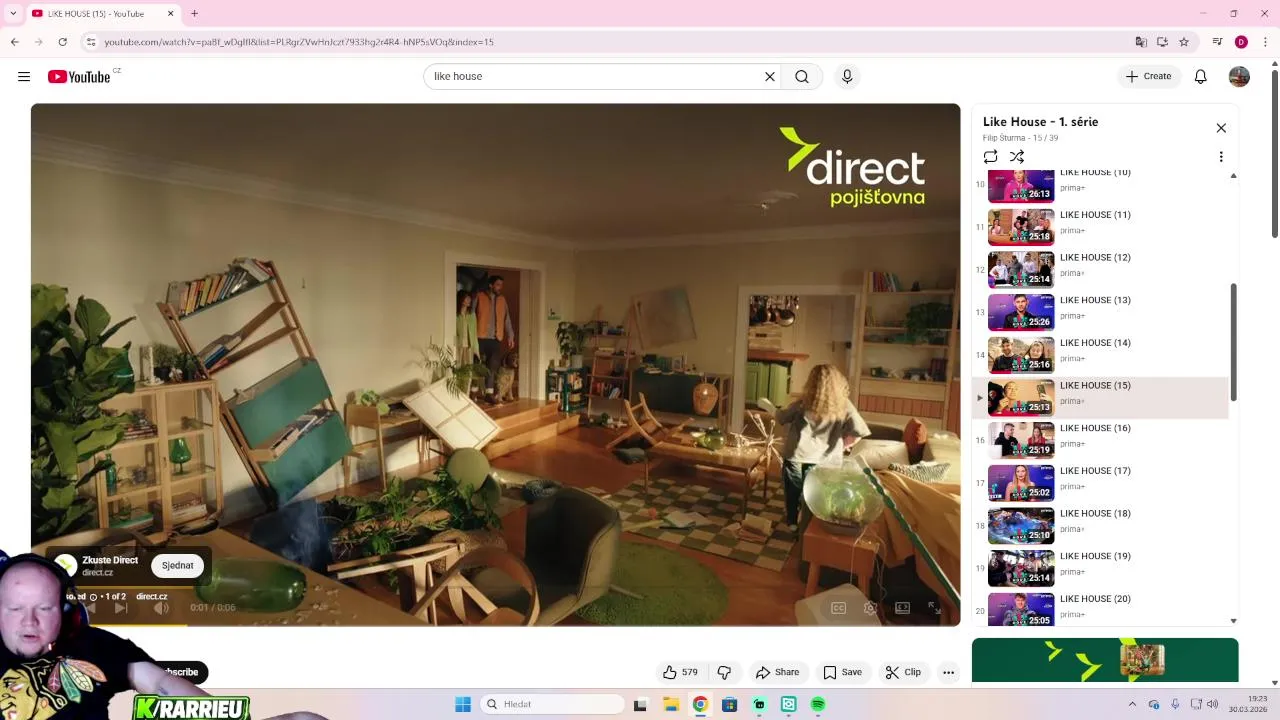The height and width of the screenshot is (720, 1280).
Task: Go back in browser history
Action: (x=14, y=42)
